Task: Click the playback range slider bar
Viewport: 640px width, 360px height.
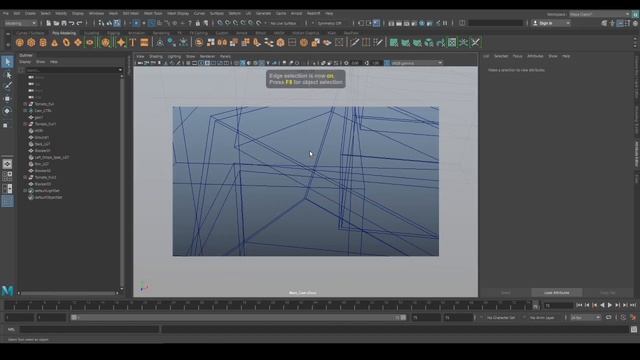Action: (x=238, y=317)
